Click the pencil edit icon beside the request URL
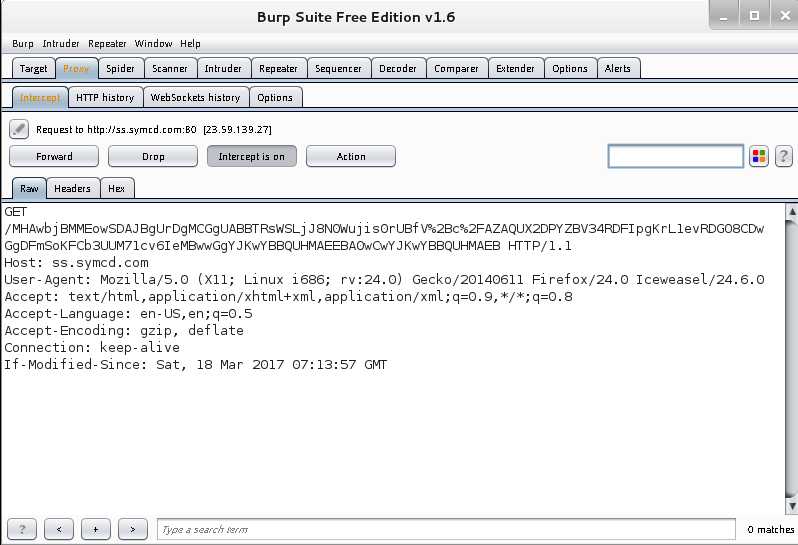This screenshot has width=798, height=545. pos(19,129)
